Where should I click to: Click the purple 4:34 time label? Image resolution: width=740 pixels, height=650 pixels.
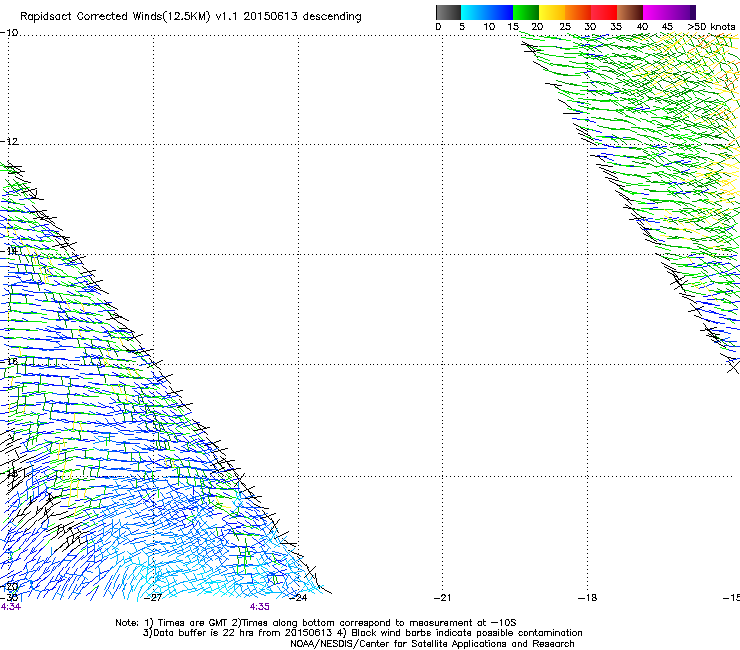(x=10, y=607)
